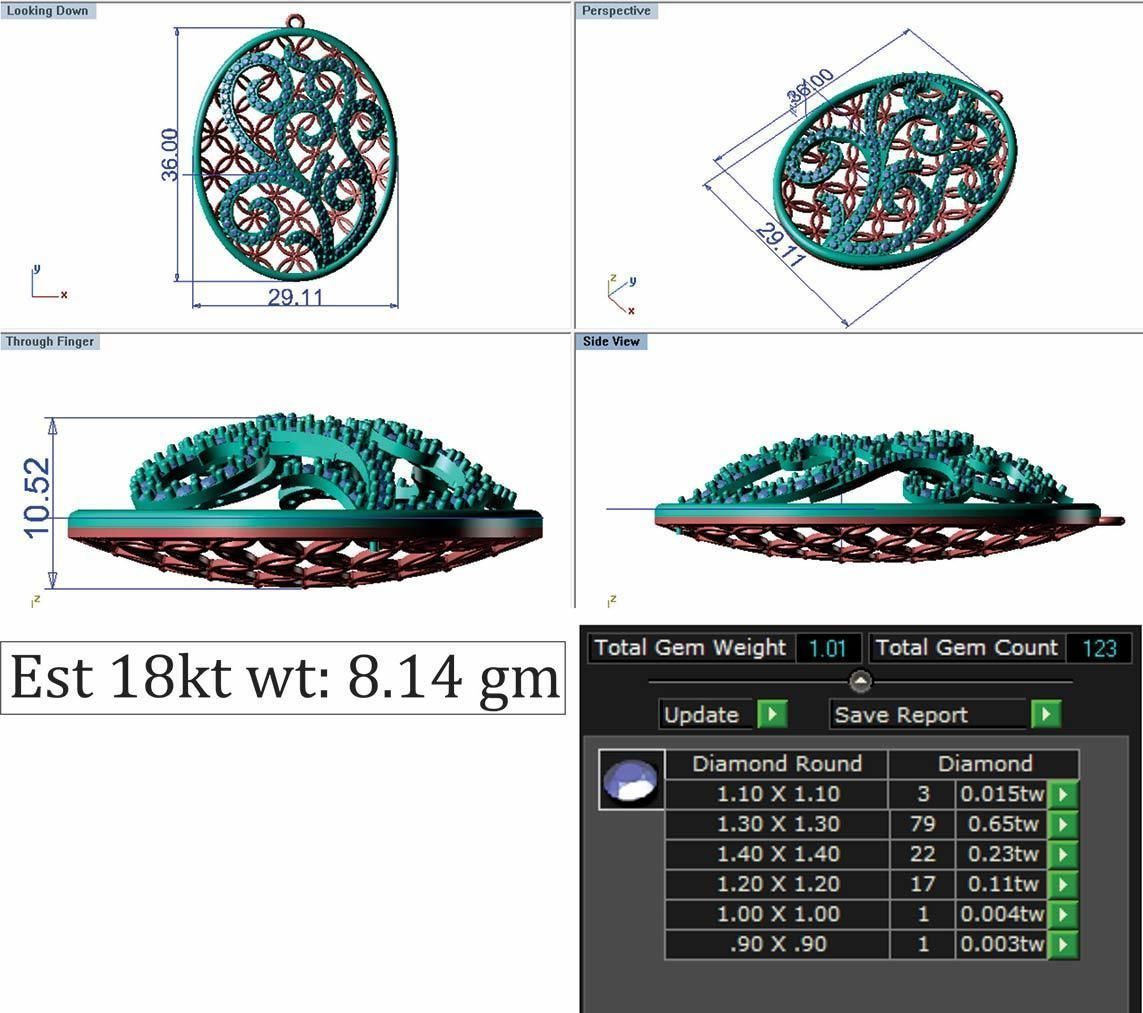Select the round diamond gem thumbnail
The width and height of the screenshot is (1143, 1013).
[x=631, y=779]
